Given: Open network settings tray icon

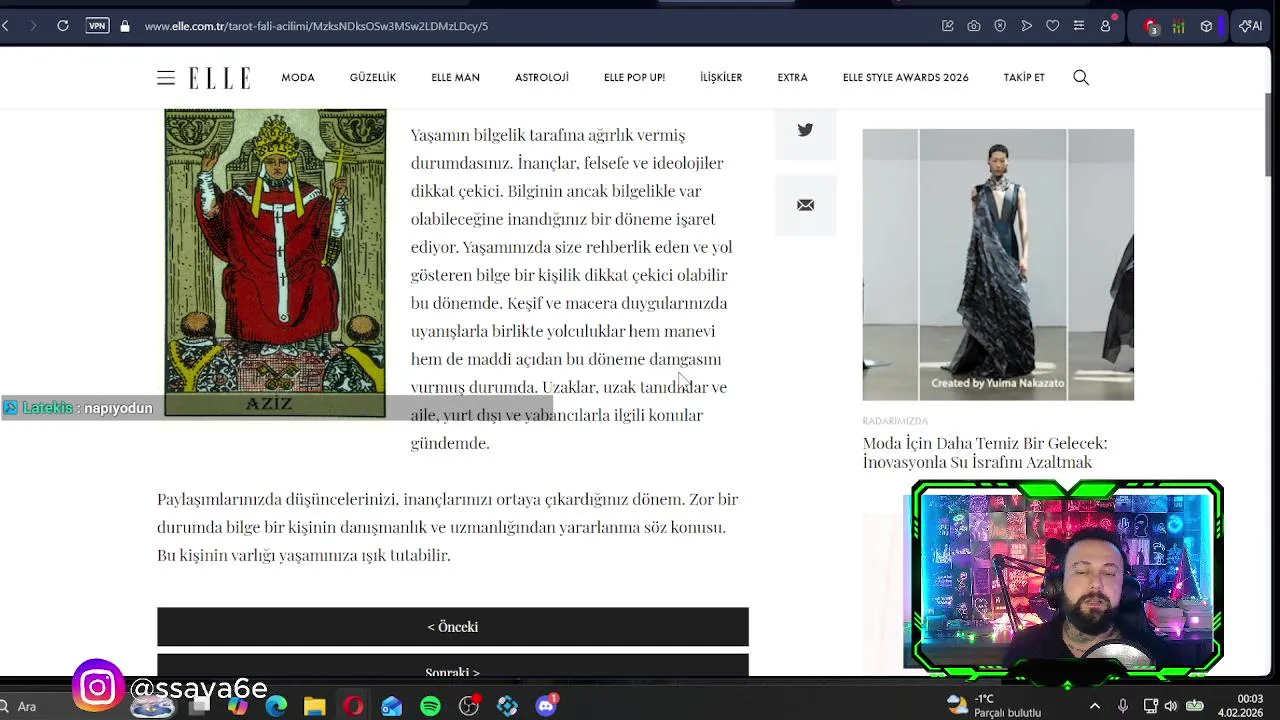Looking at the screenshot, I should pyautogui.click(x=1150, y=706).
